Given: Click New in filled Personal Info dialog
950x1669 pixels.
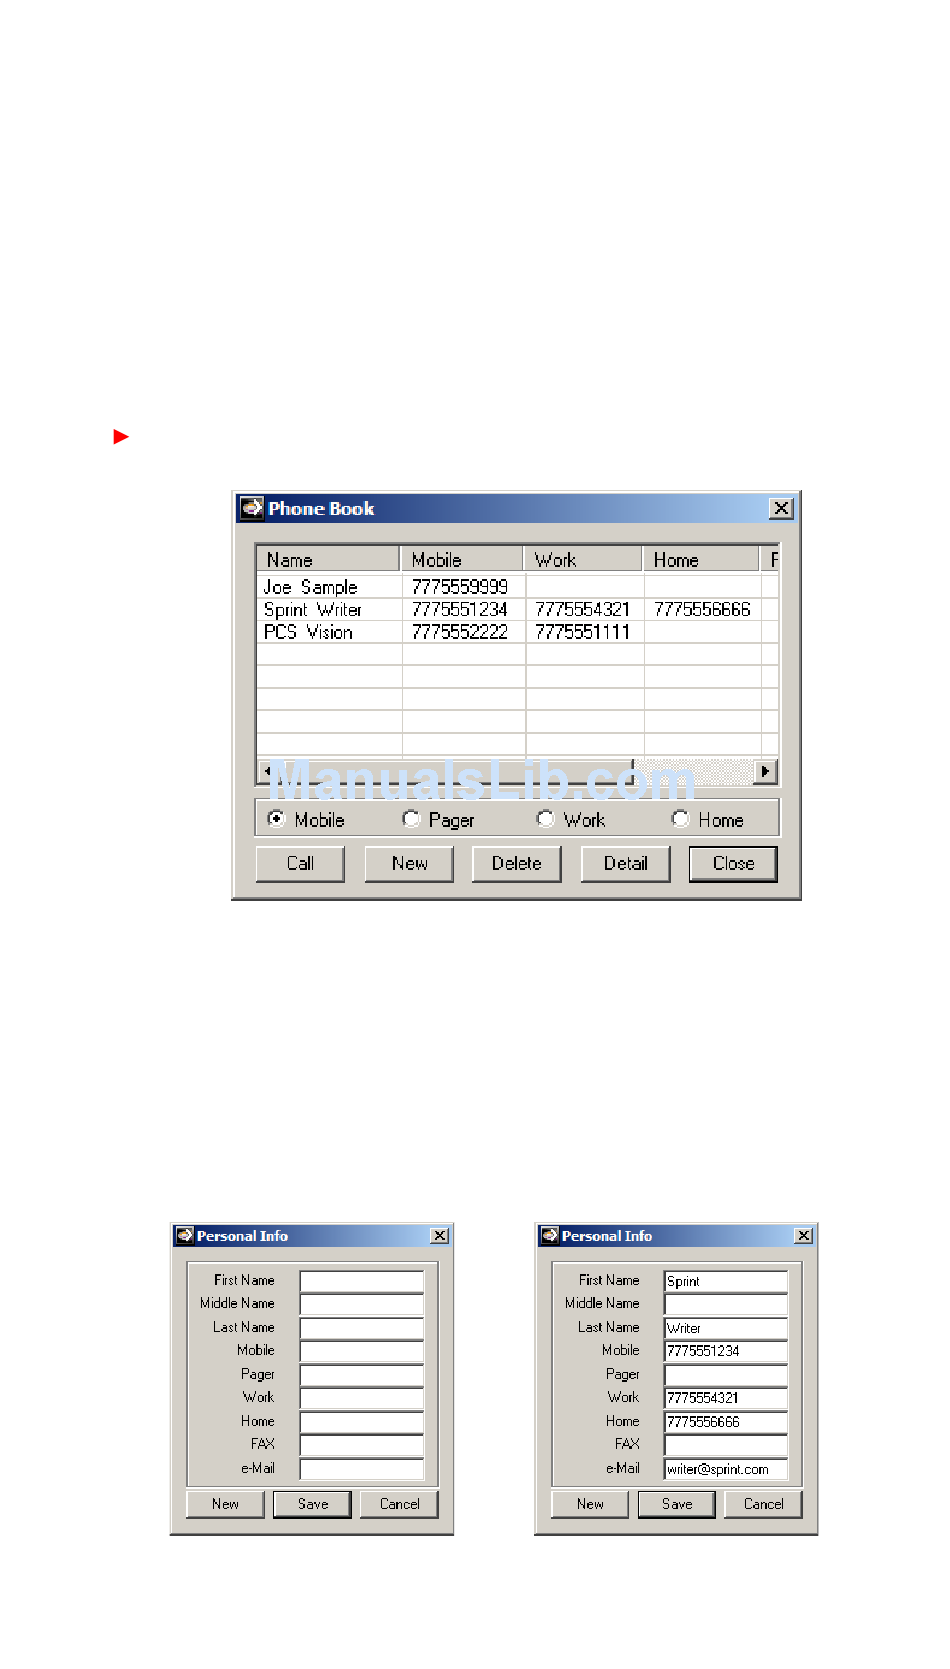Looking at the screenshot, I should click(590, 1504).
